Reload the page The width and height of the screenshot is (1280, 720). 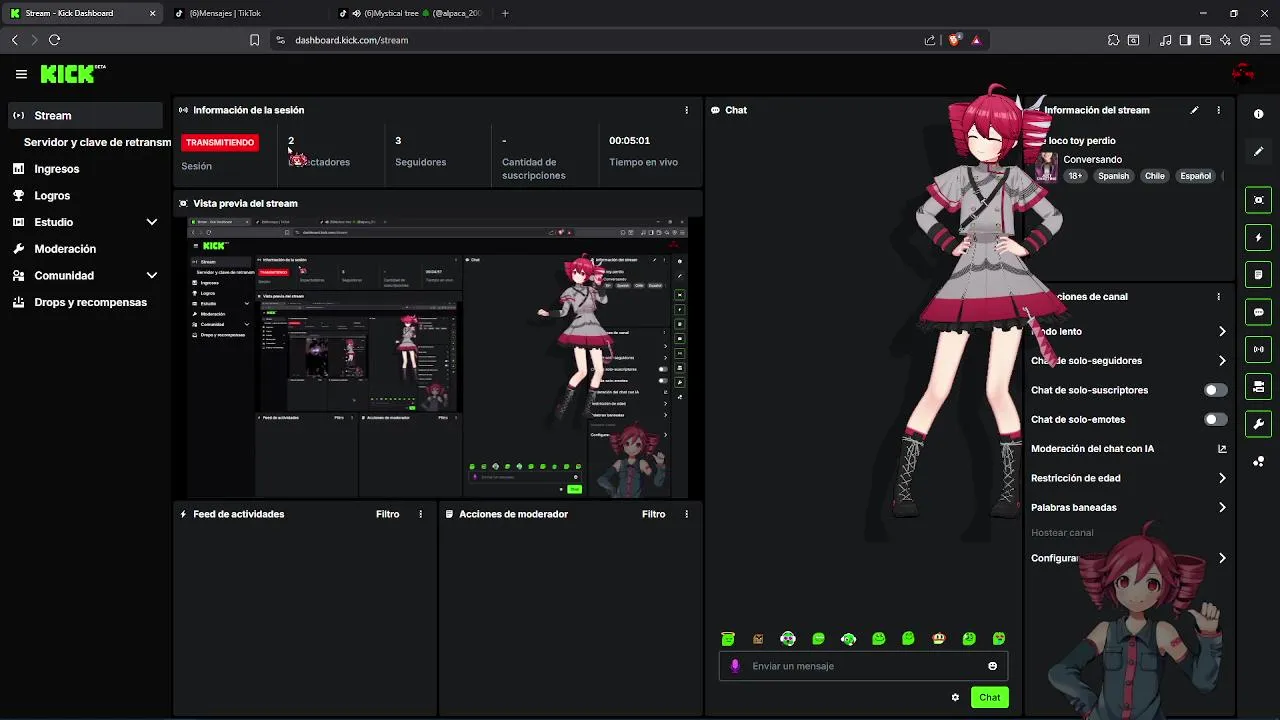coord(54,40)
